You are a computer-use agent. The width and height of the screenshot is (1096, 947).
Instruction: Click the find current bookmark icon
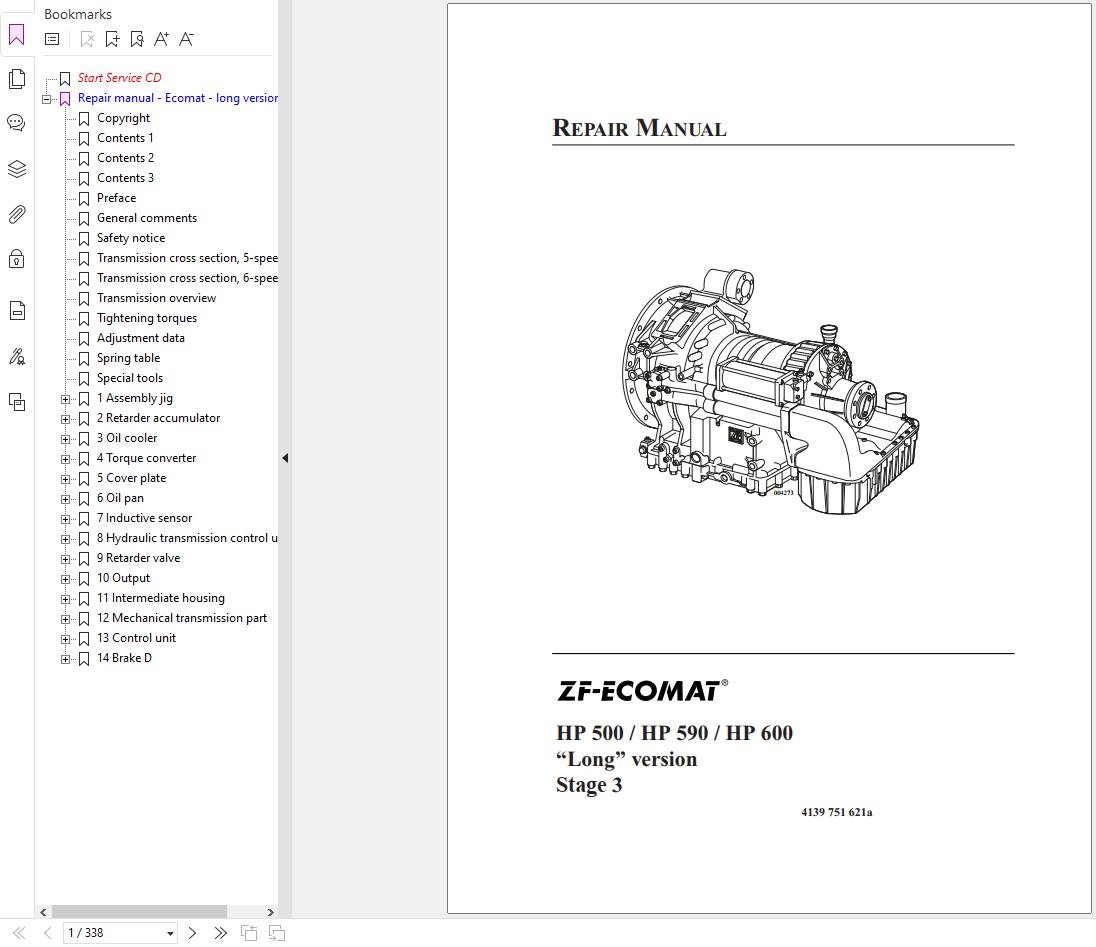137,39
